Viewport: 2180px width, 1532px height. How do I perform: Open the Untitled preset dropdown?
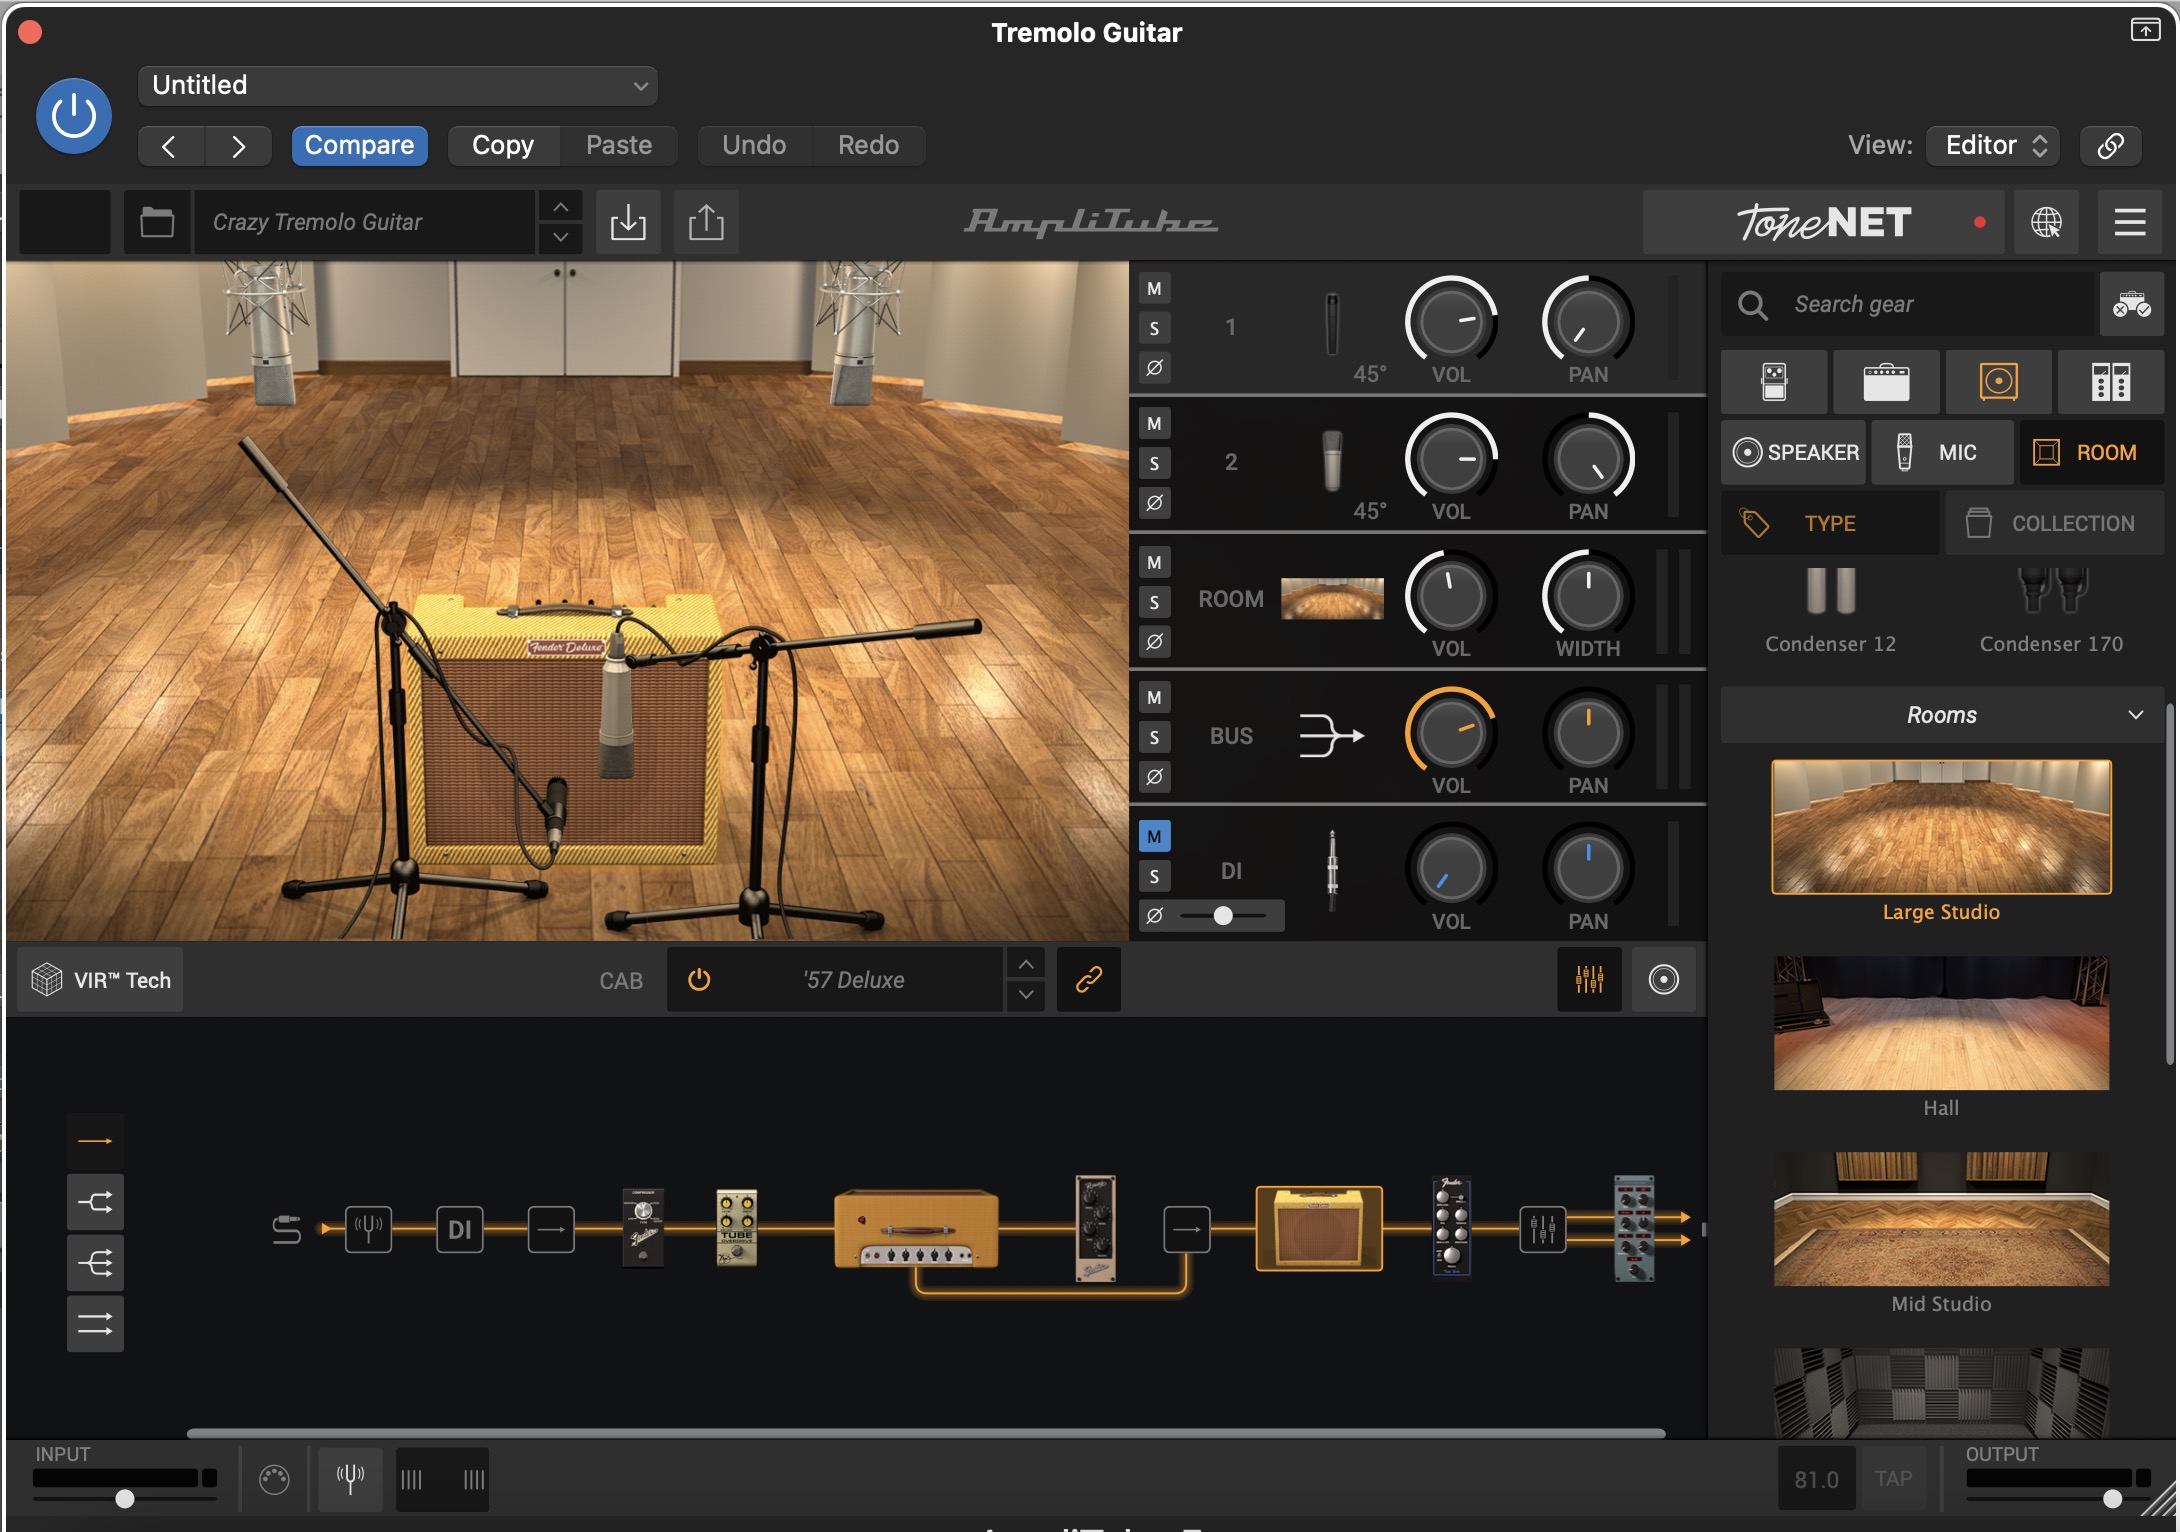pos(397,85)
